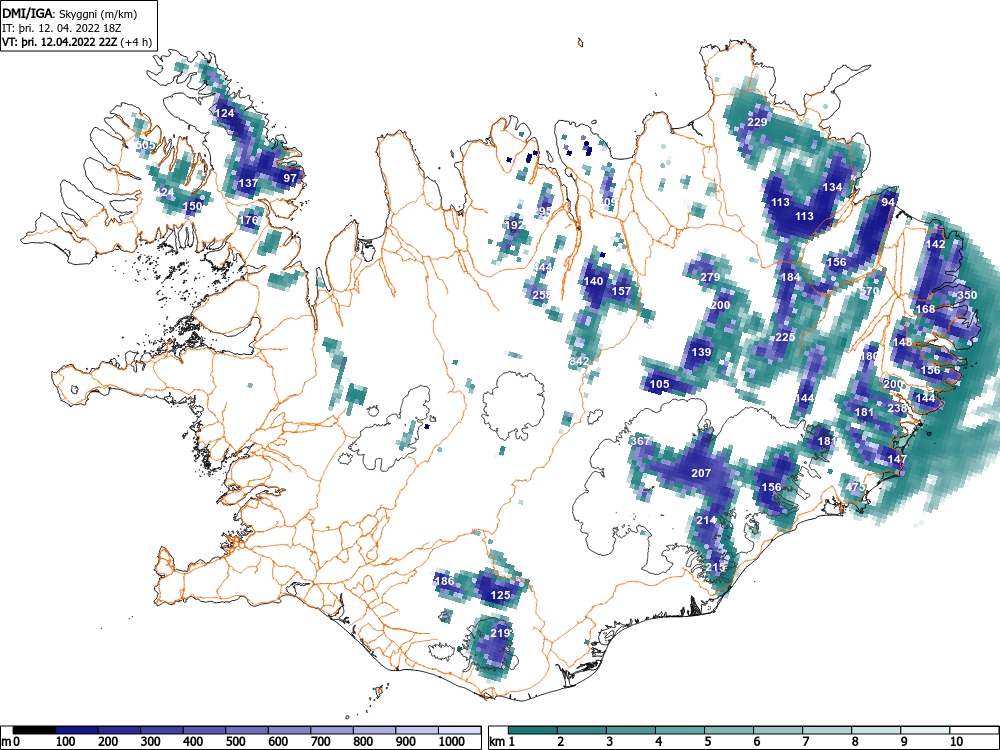The width and height of the screenshot is (1000, 750).
Task: Click visibility value 157 on the map
Action: 621,291
